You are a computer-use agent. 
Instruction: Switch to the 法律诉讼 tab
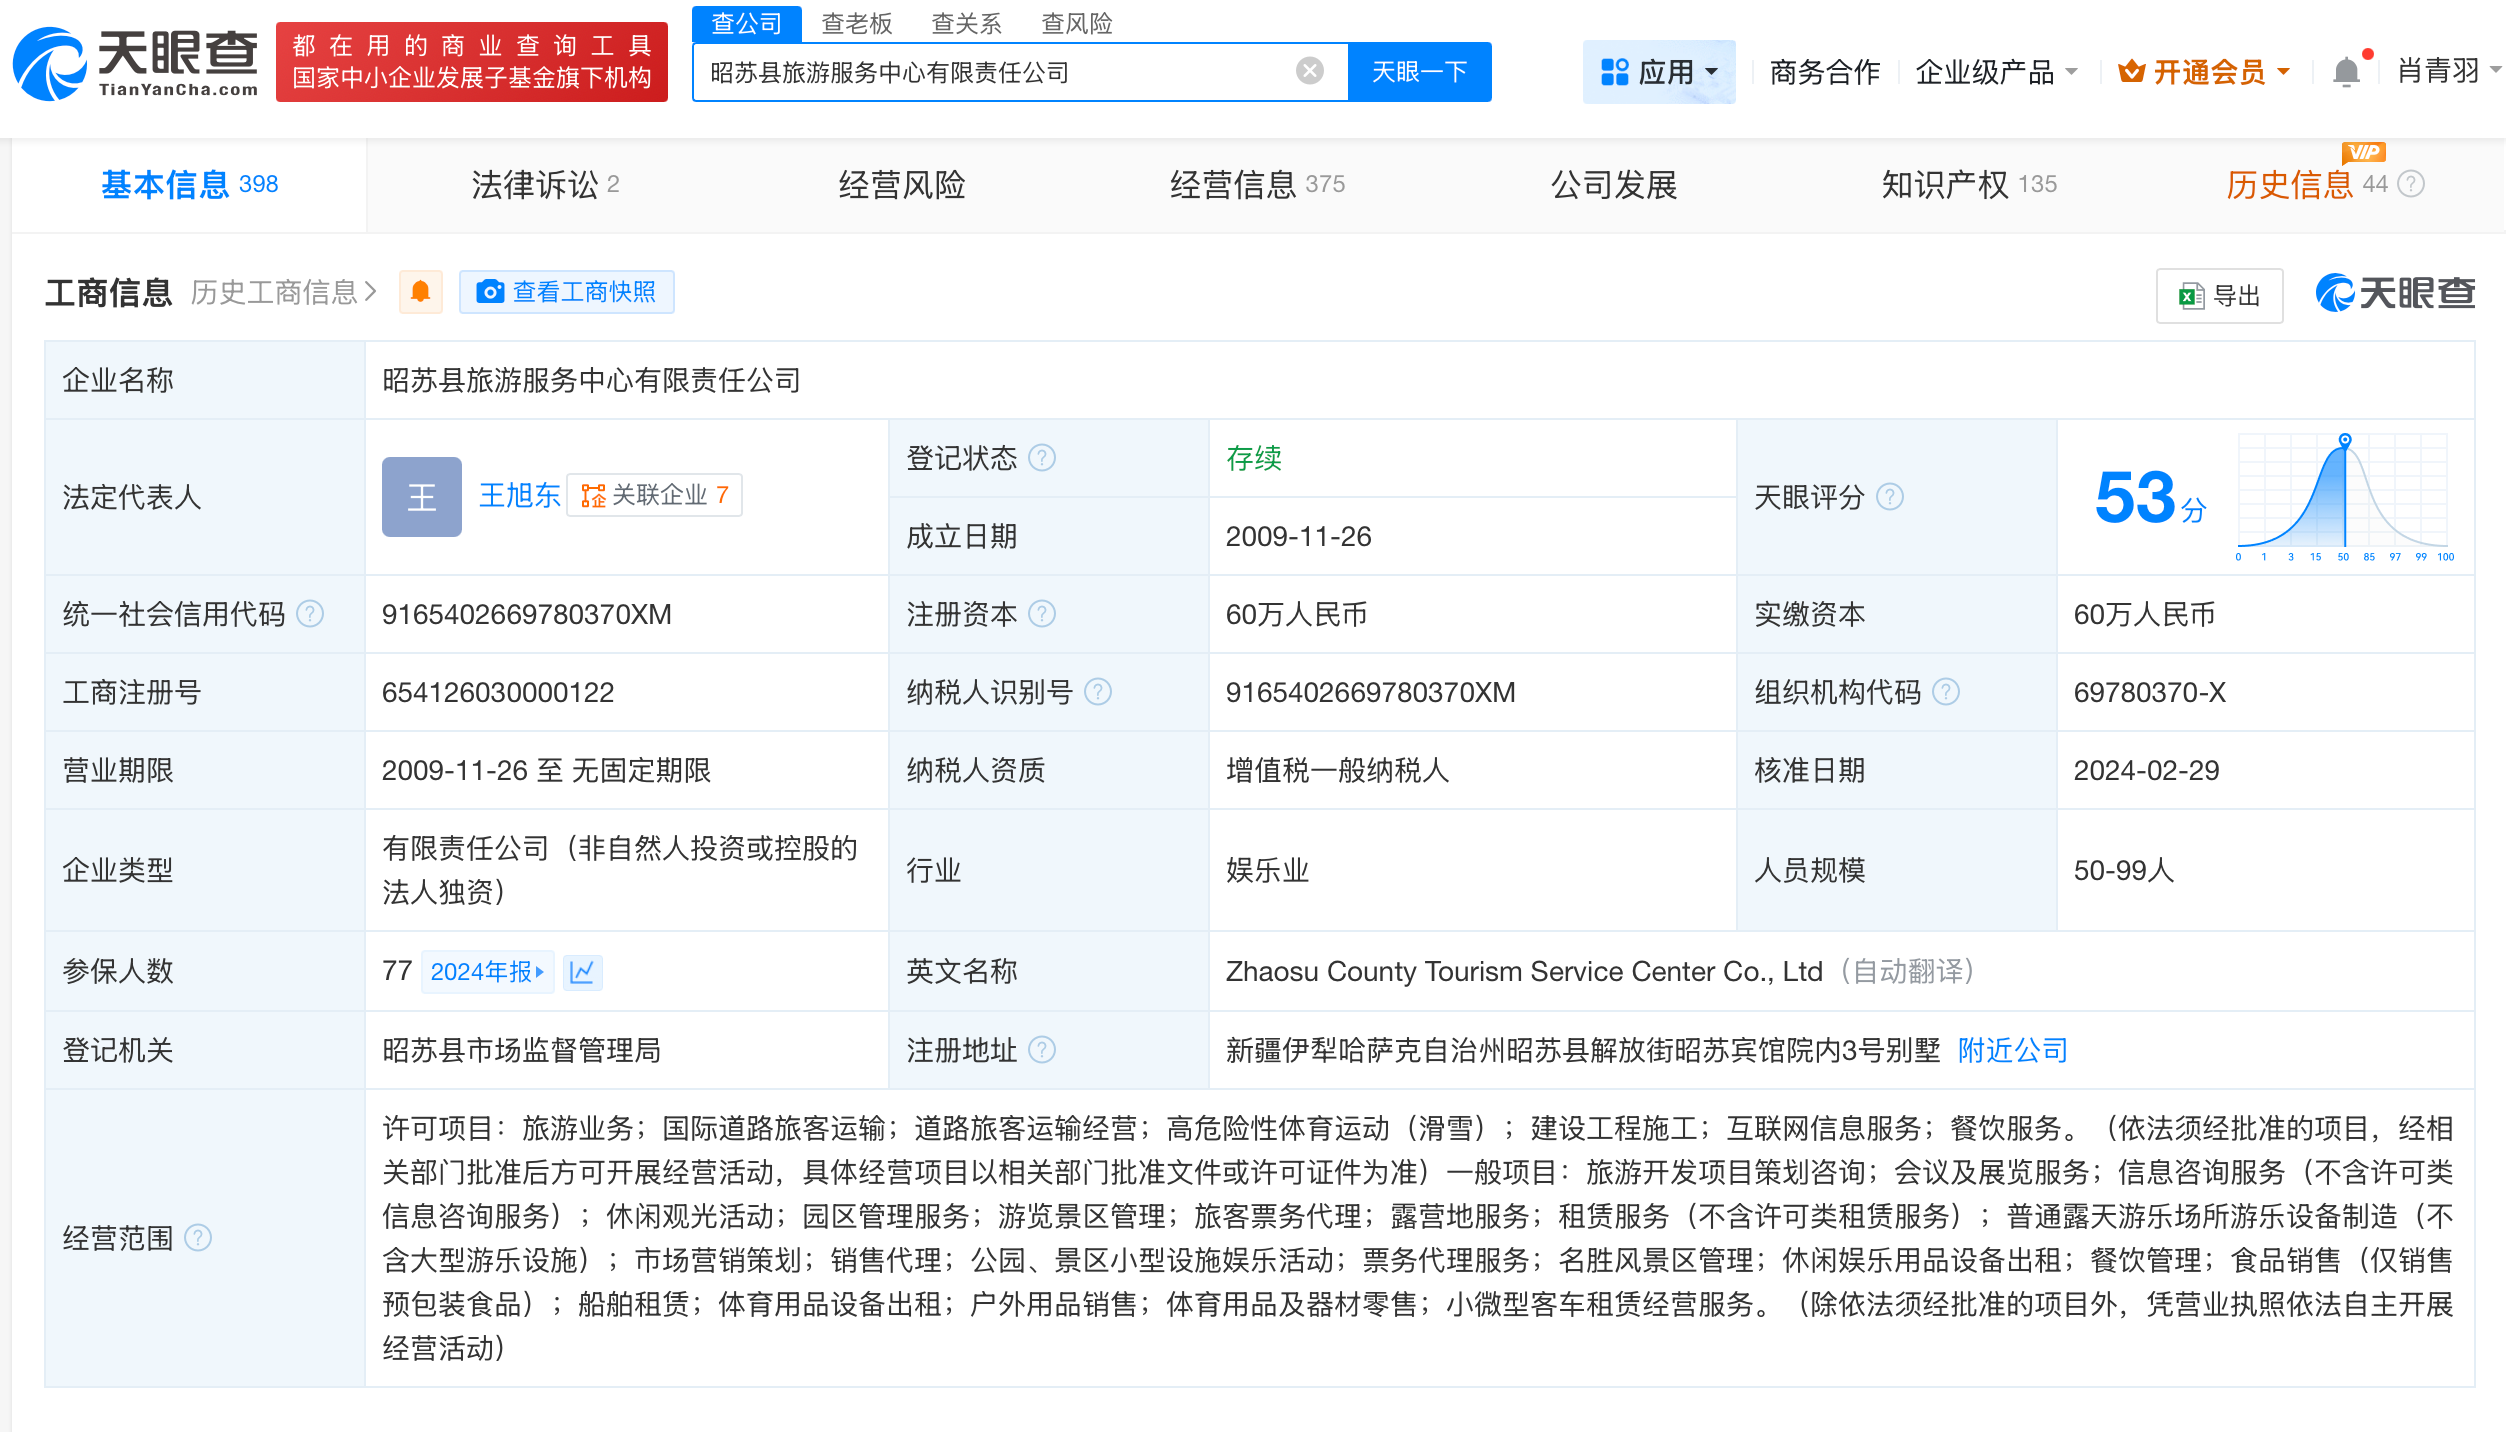tap(545, 185)
